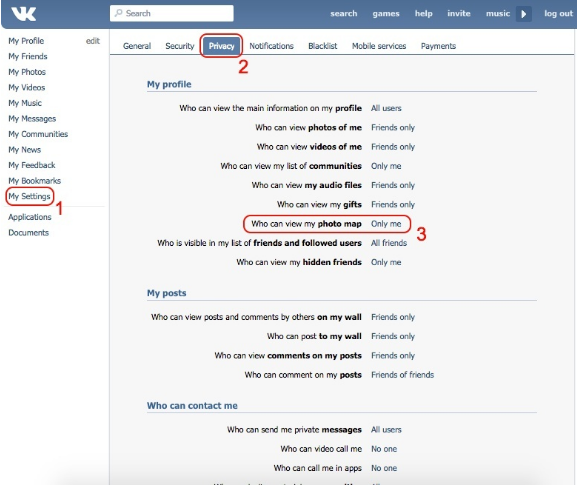Change 'No one' for video call setting

384,449
